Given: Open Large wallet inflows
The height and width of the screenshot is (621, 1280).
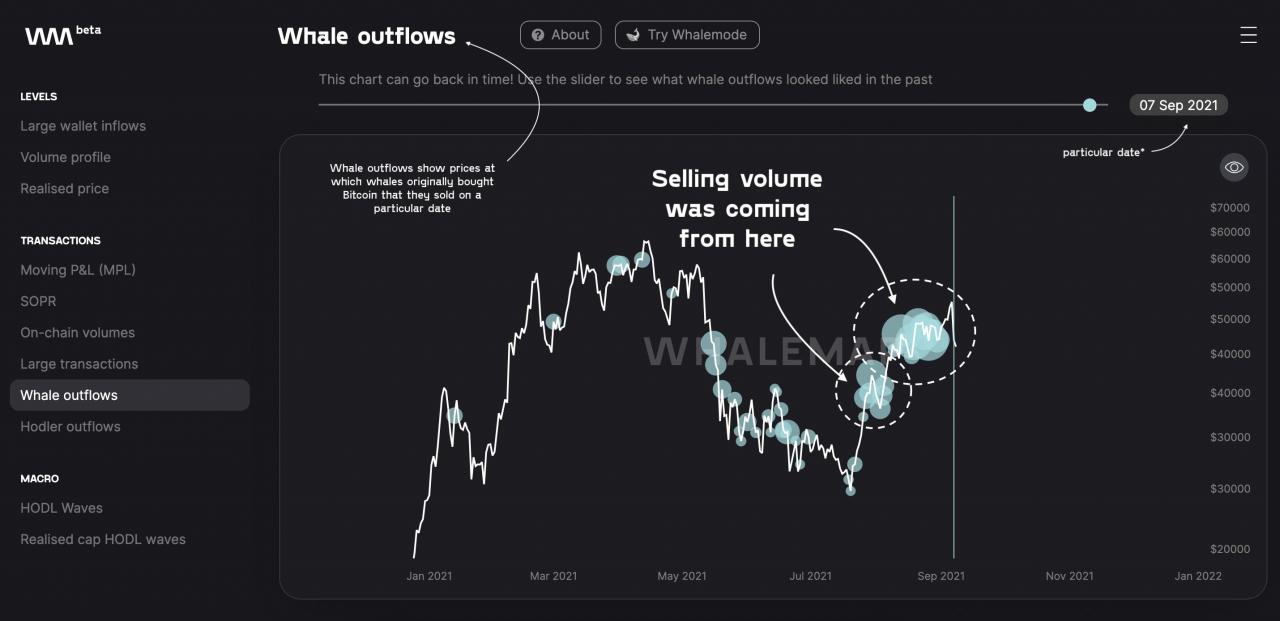Looking at the screenshot, I should coord(83,126).
